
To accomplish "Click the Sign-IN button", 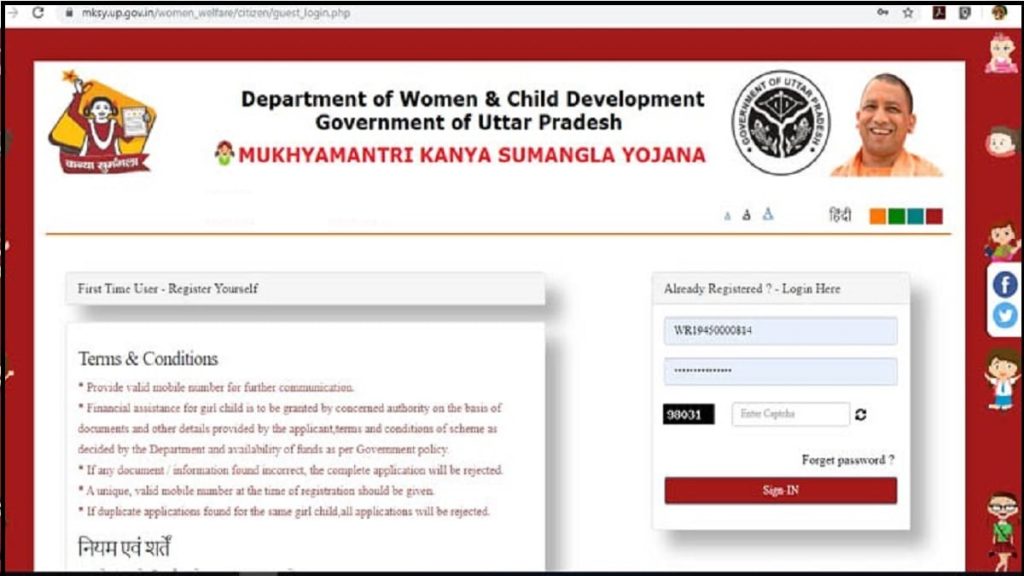I will (x=780, y=490).
